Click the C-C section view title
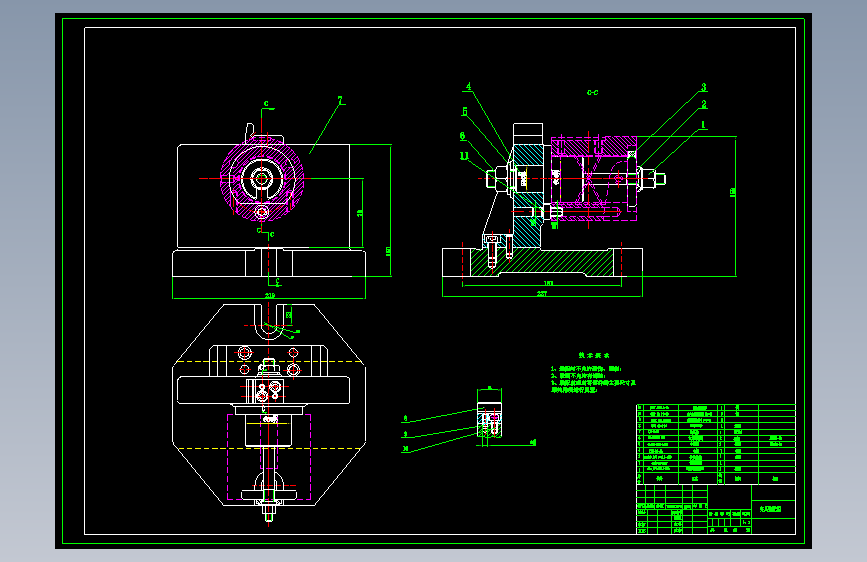867x562 pixels. pyautogui.click(x=593, y=92)
